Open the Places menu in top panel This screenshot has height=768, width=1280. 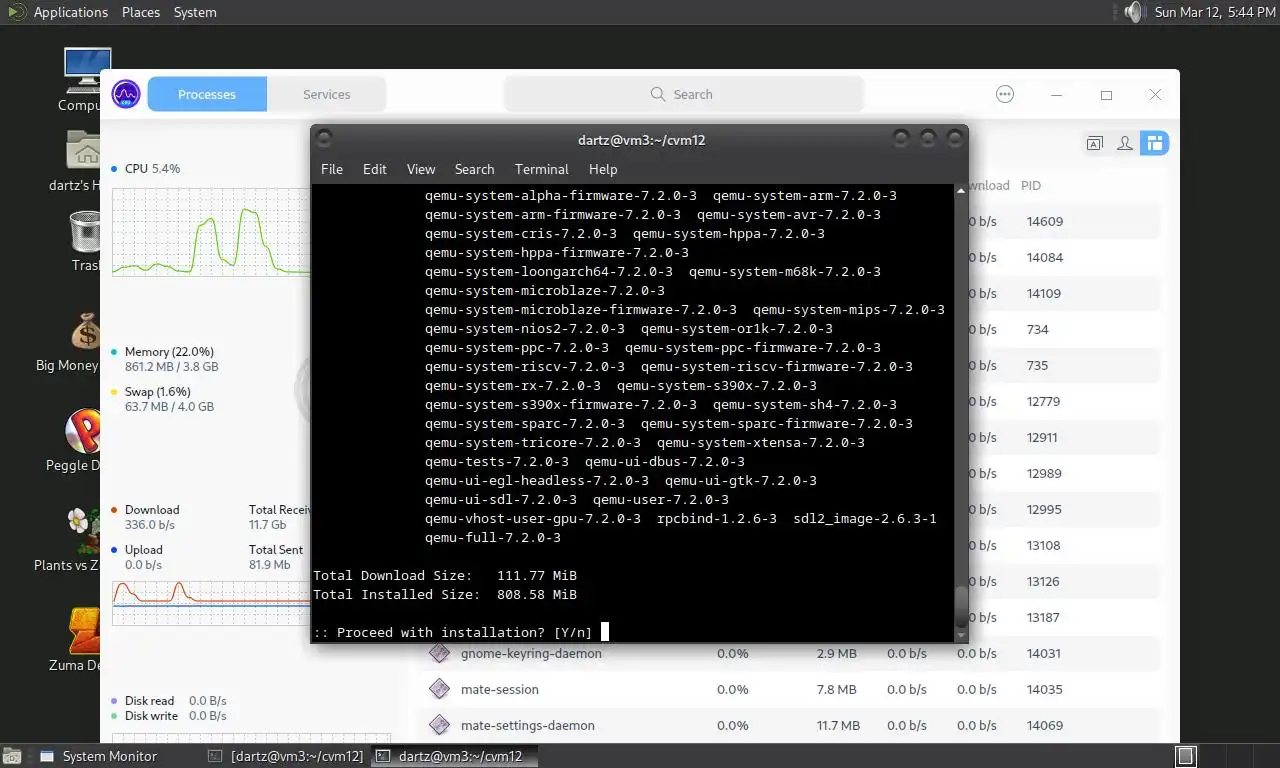click(x=141, y=12)
